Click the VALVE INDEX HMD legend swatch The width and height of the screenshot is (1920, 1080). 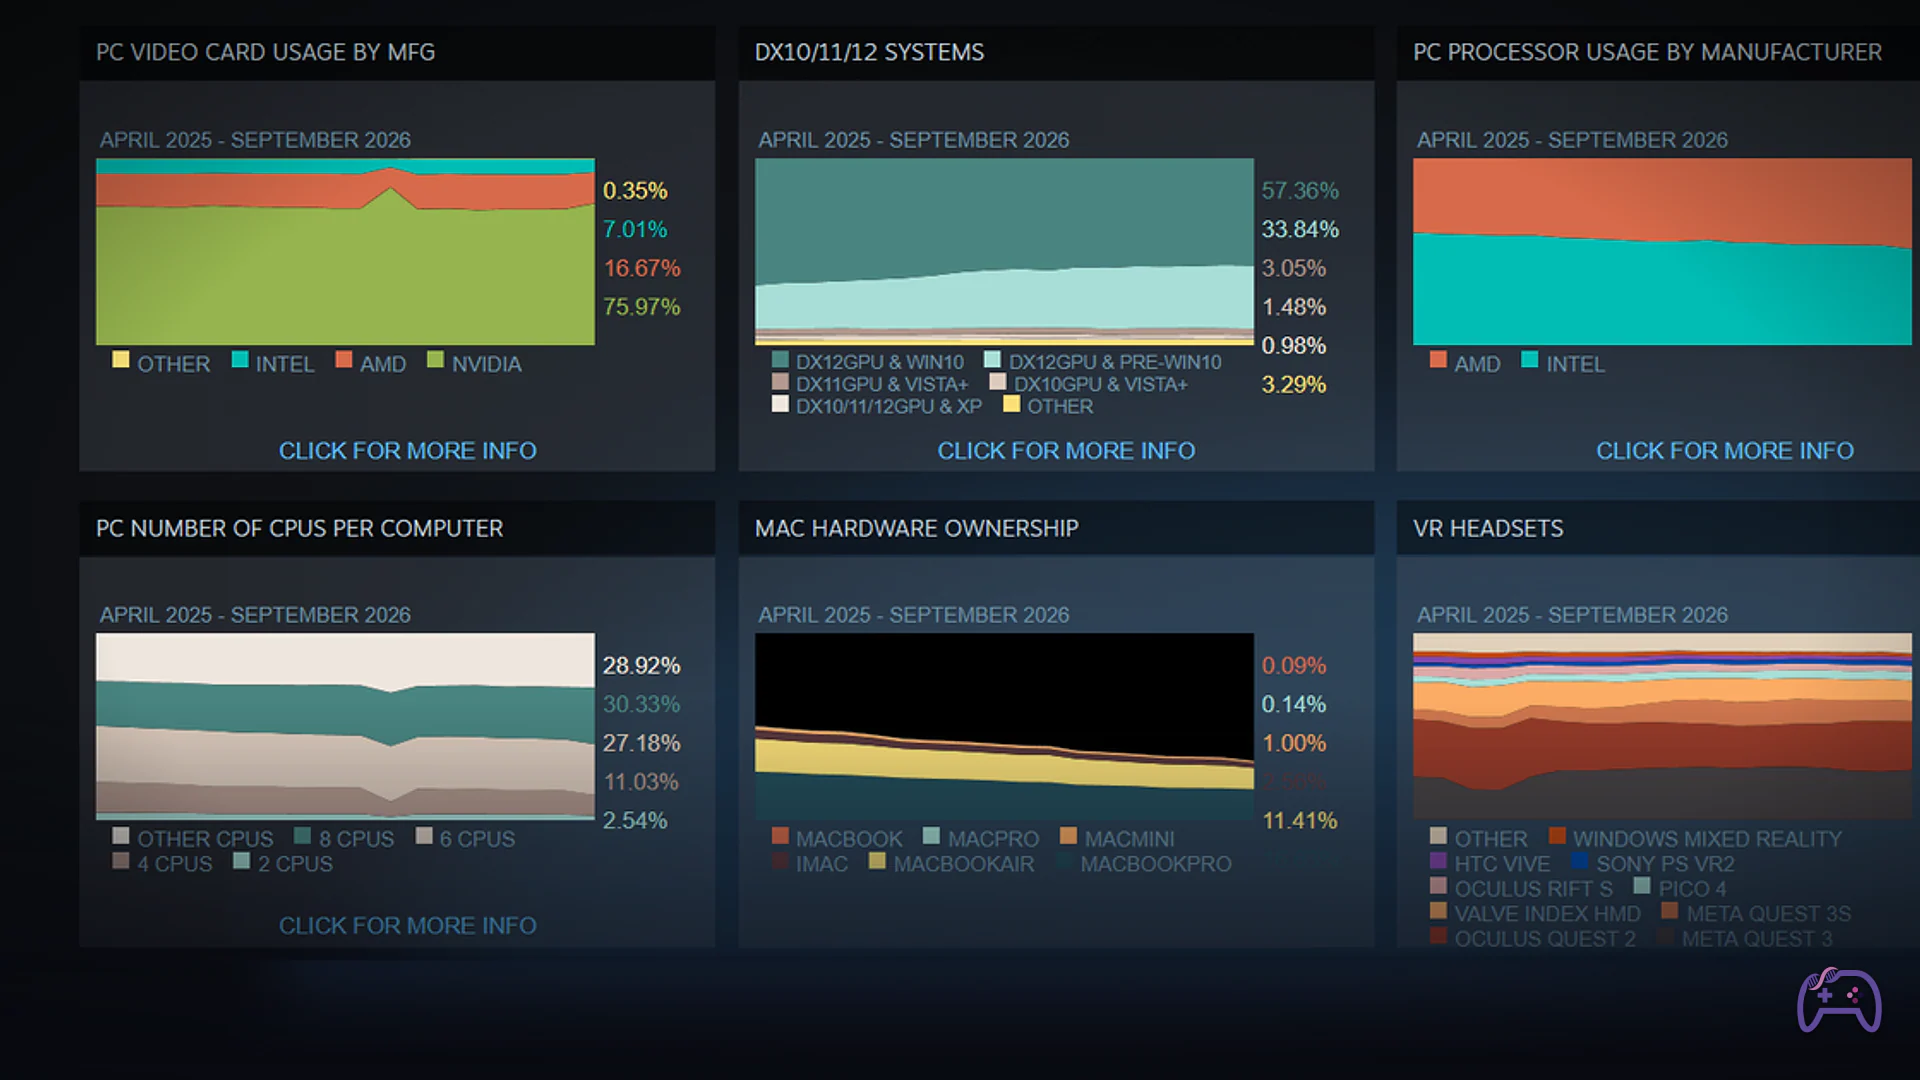pos(1438,911)
